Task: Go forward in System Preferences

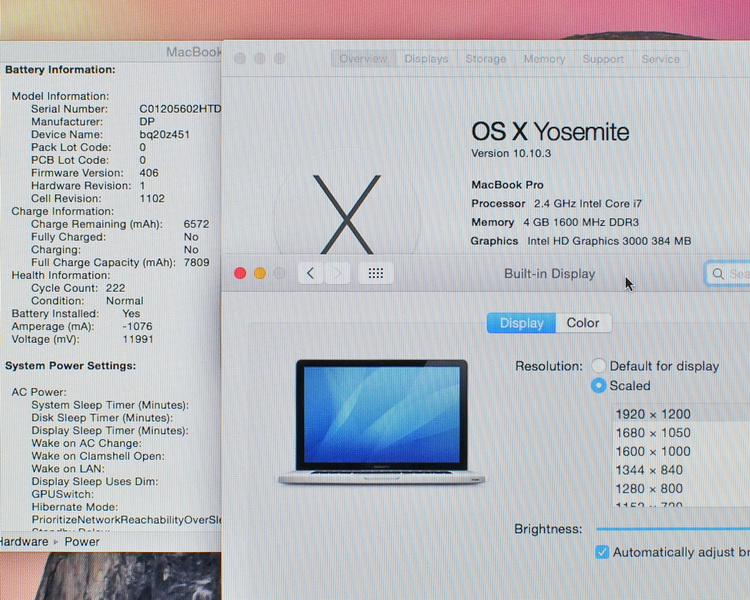Action: (338, 273)
